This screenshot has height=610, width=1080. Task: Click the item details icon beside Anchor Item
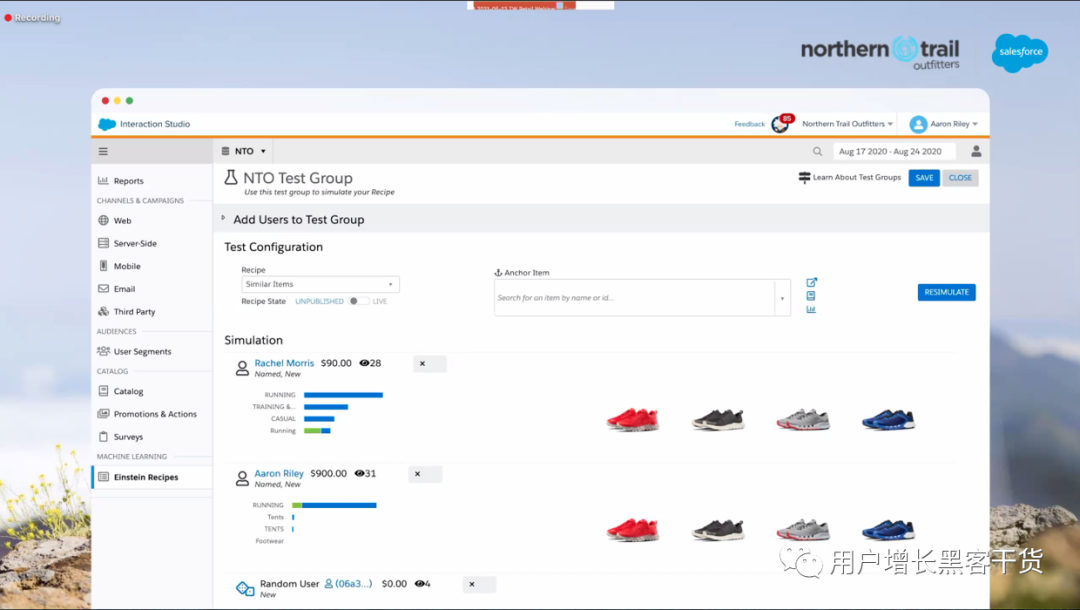[811, 296]
